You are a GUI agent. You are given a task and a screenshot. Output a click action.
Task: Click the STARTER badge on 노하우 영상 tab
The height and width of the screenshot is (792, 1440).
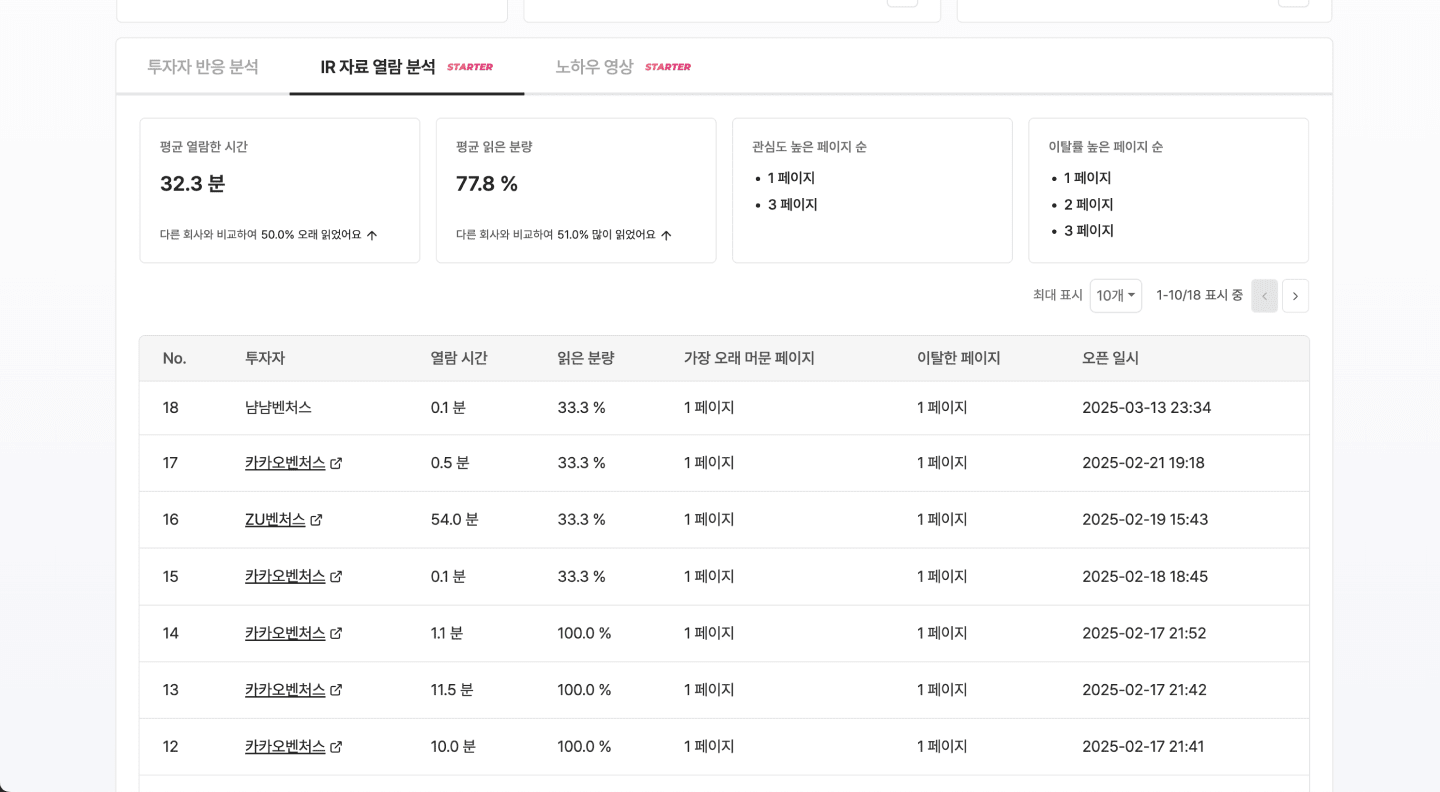tap(668, 67)
